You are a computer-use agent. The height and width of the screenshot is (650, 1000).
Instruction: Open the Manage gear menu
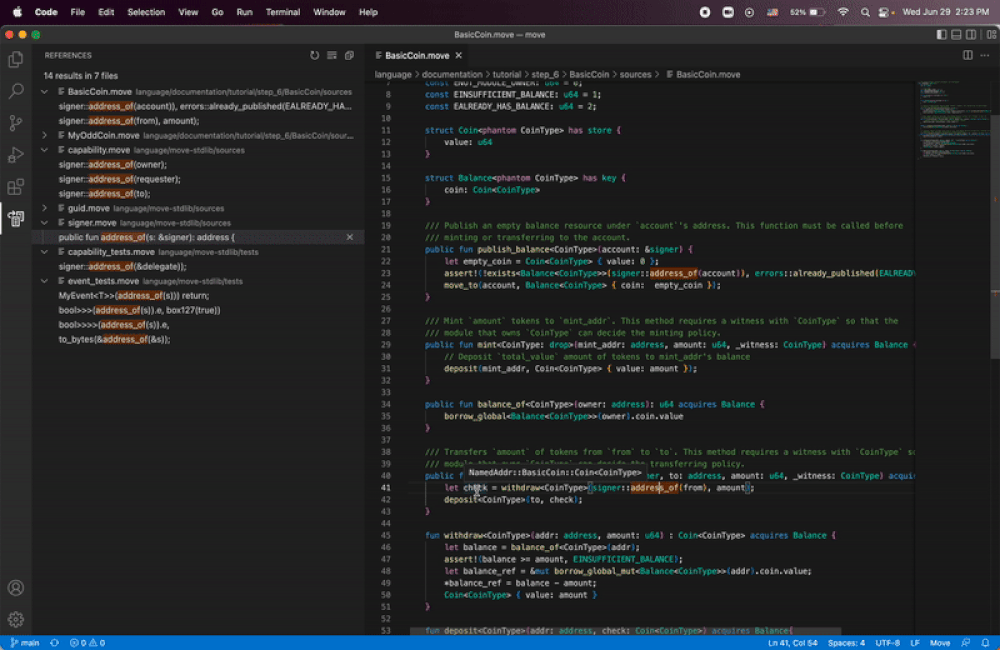tap(16, 619)
